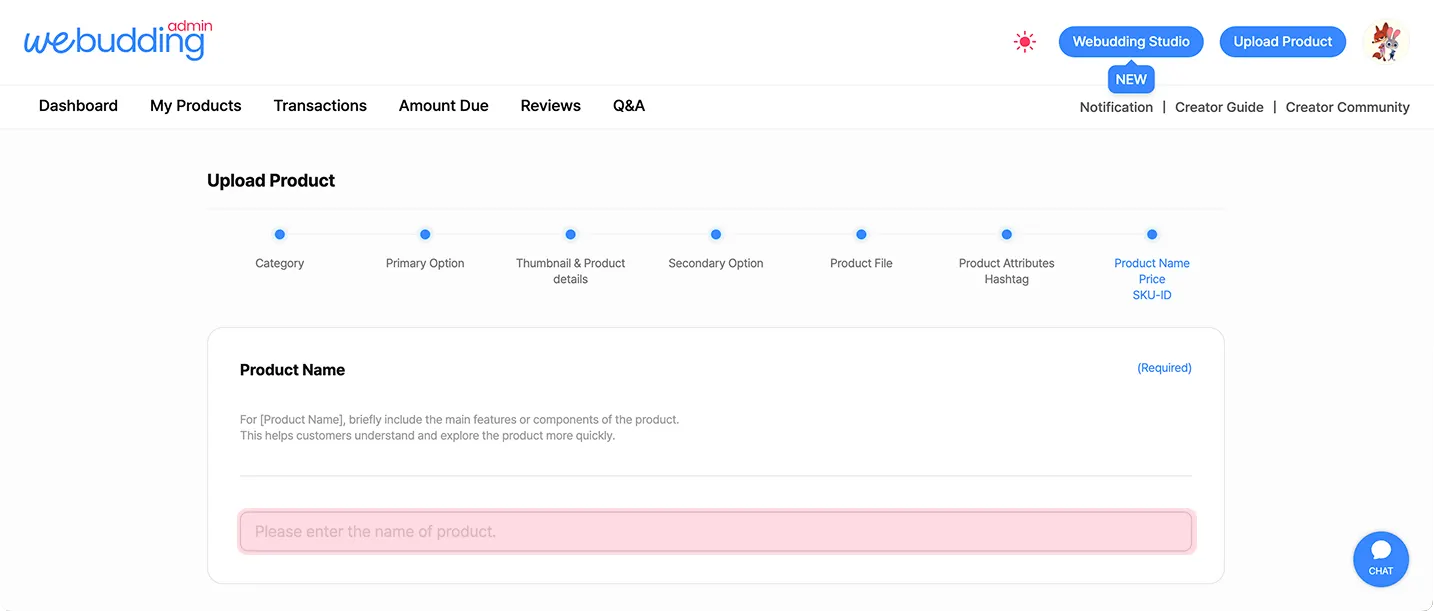Open the fox avatar profile menu
Screen dimensions: 1434x611
(1386, 42)
